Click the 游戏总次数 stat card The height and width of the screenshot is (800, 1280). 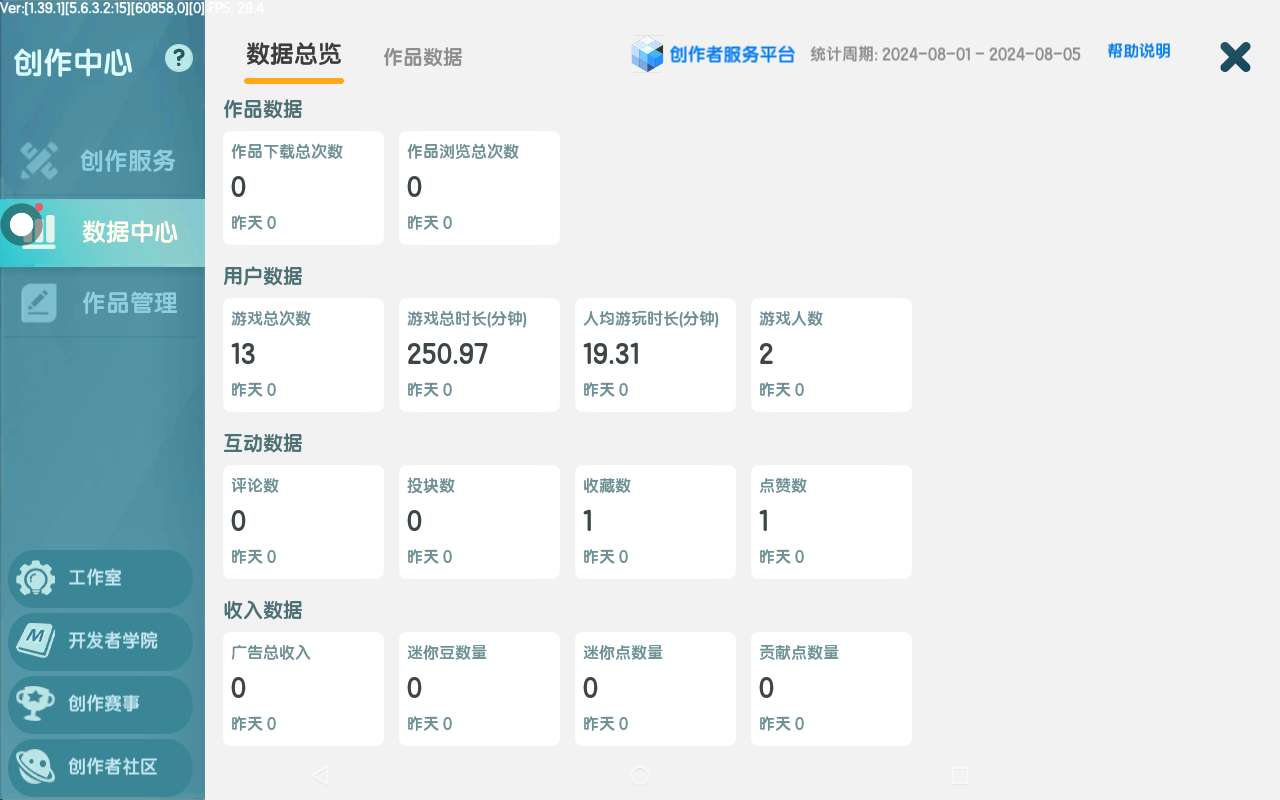coord(303,355)
